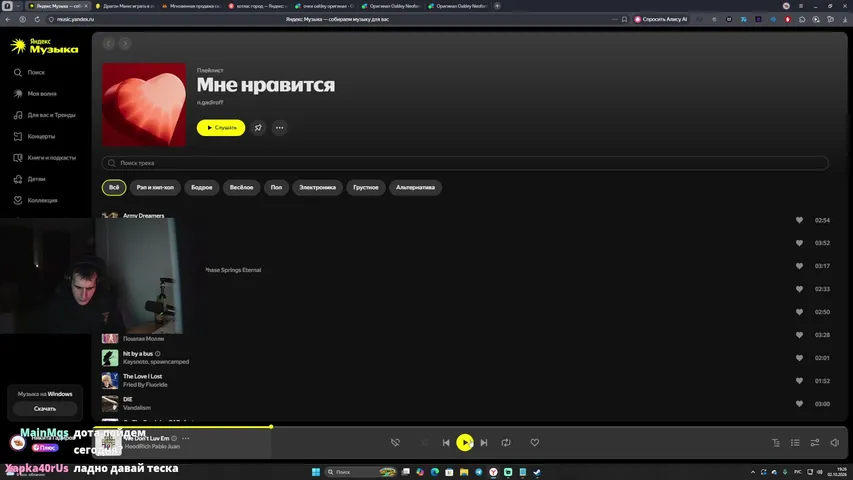Click the Спросить Алису AI browser button

point(661,19)
